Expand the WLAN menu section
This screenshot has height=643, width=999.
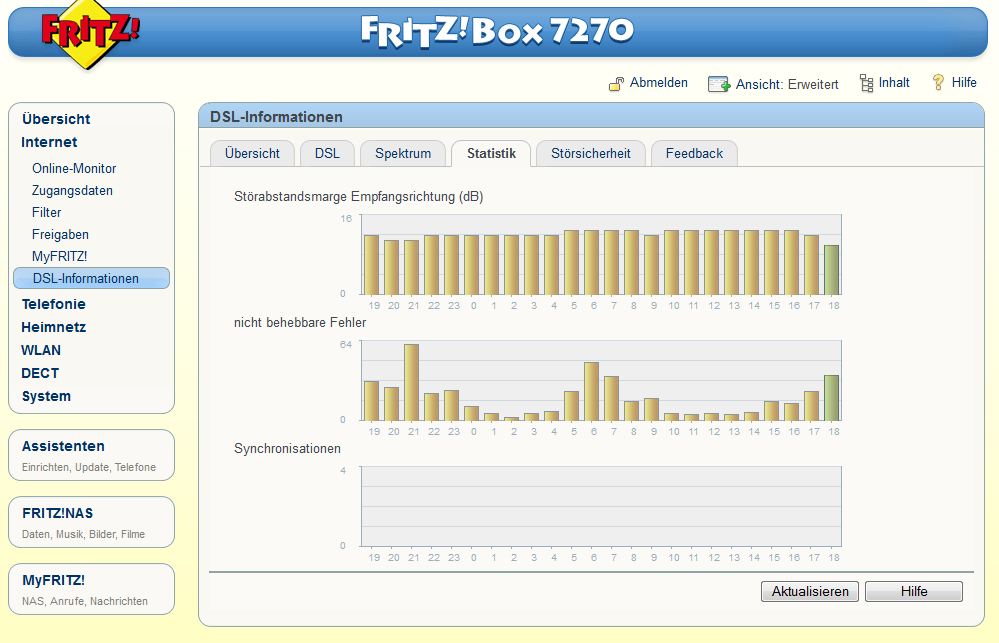point(41,350)
